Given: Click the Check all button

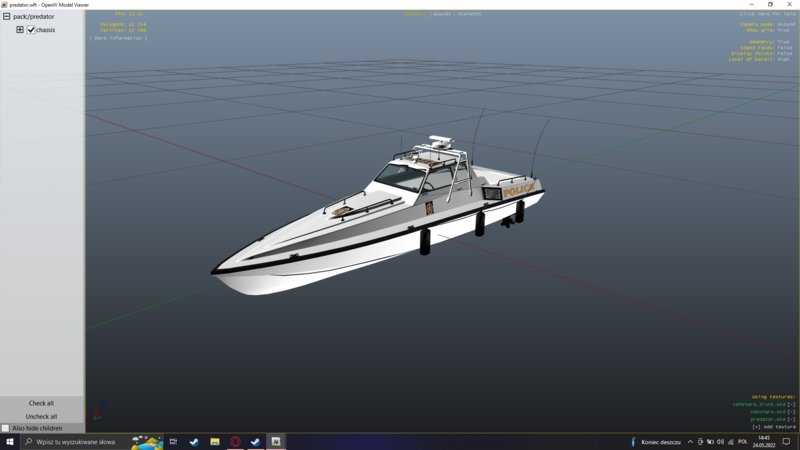Looking at the screenshot, I should click(x=41, y=403).
